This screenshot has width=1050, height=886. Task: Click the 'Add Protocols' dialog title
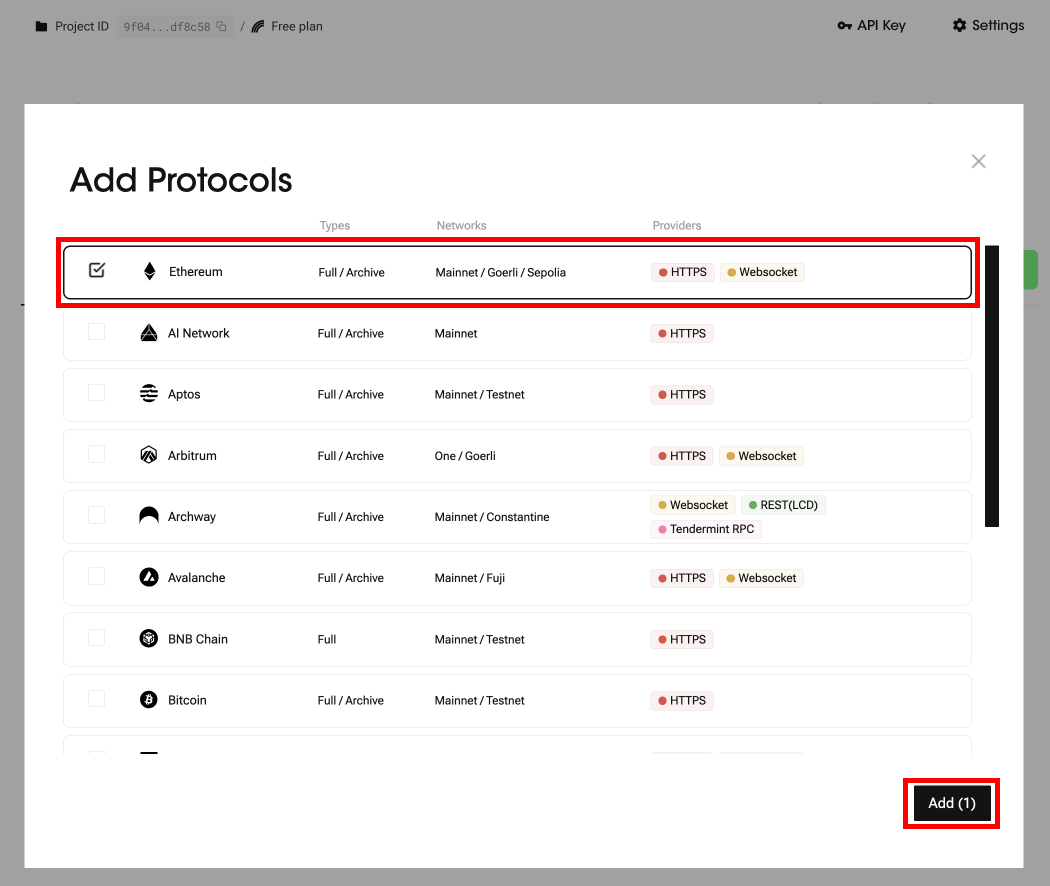click(x=181, y=179)
